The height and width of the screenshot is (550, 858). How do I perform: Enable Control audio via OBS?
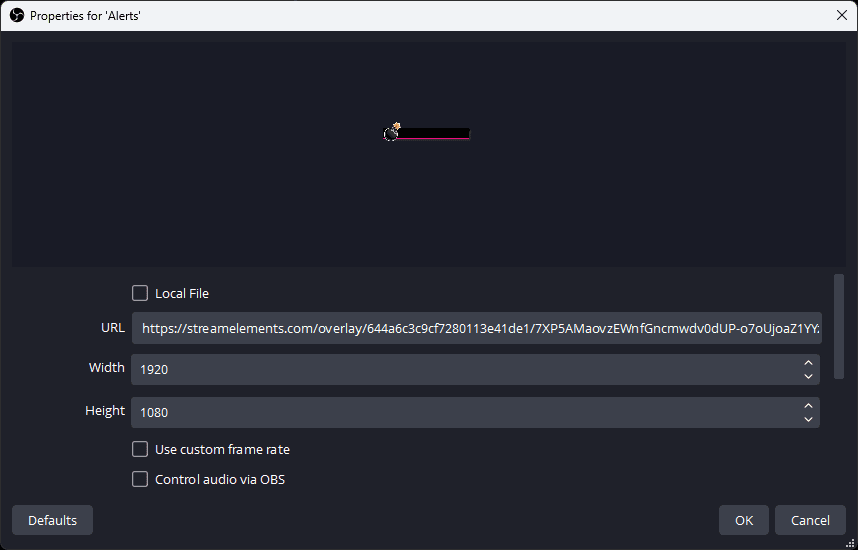coord(140,479)
